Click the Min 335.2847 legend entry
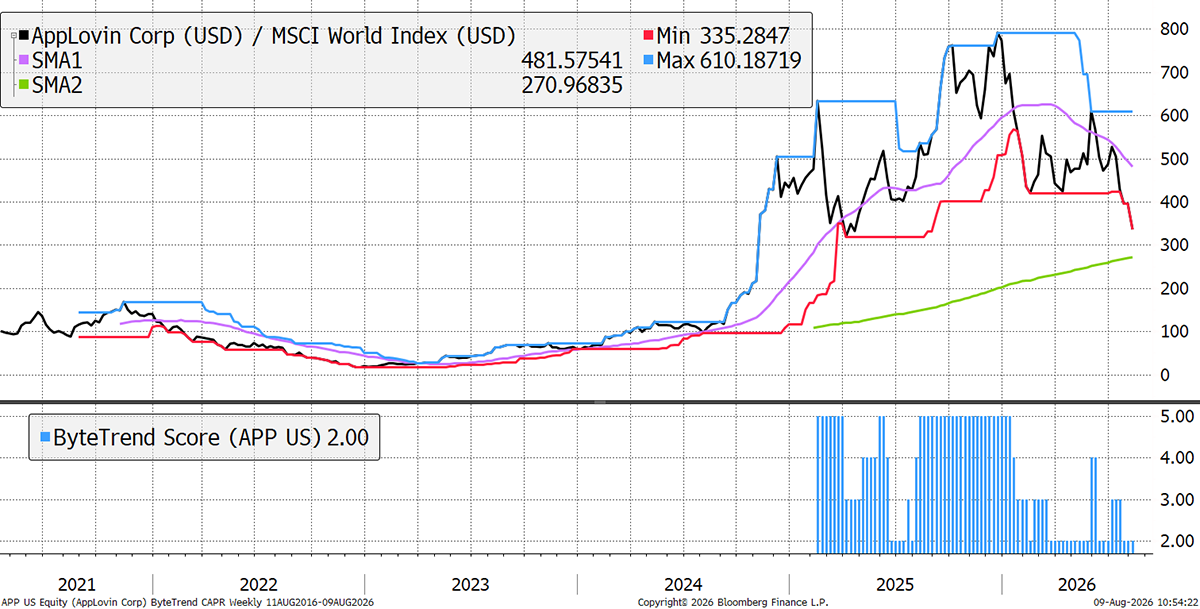Viewport: 1200px width, 609px height. [x=716, y=36]
